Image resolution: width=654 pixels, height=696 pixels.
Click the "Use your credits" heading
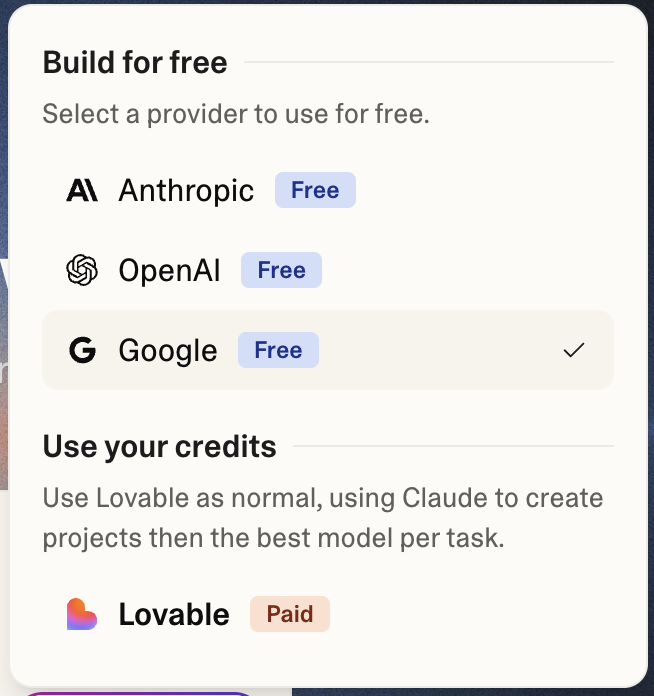[x=159, y=446]
